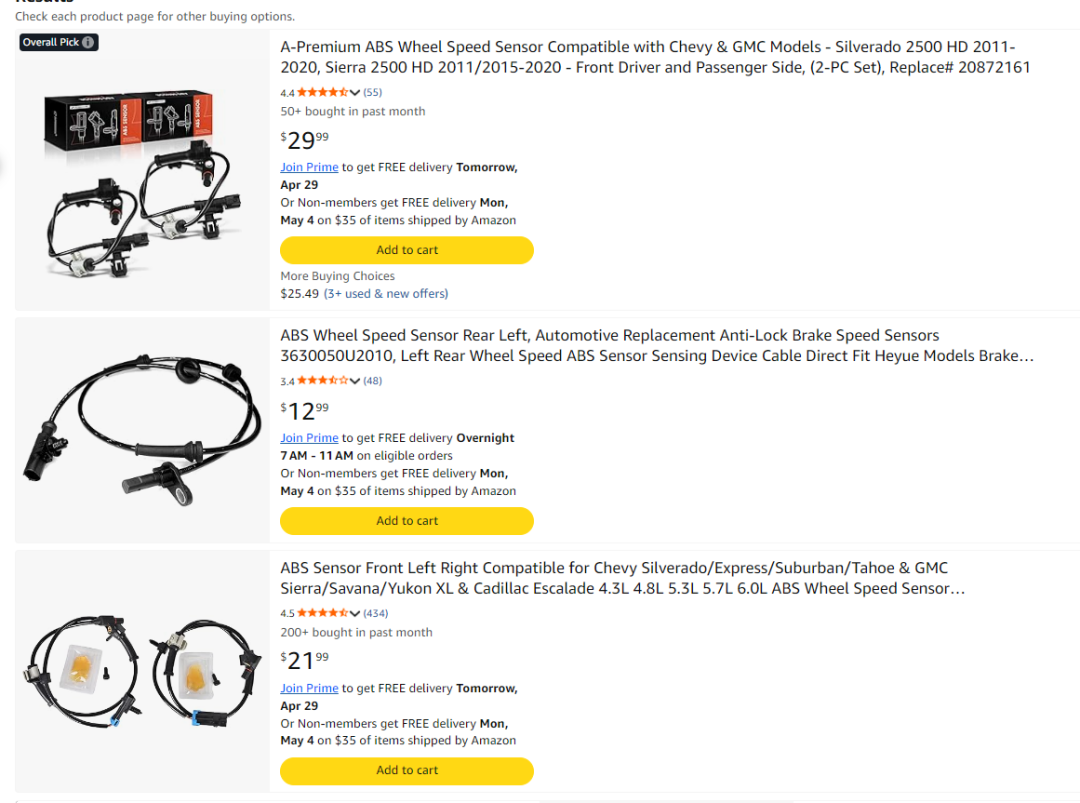Add A-Premium ABS sensor to cart
Image resolution: width=1080 pixels, height=803 pixels.
point(406,250)
